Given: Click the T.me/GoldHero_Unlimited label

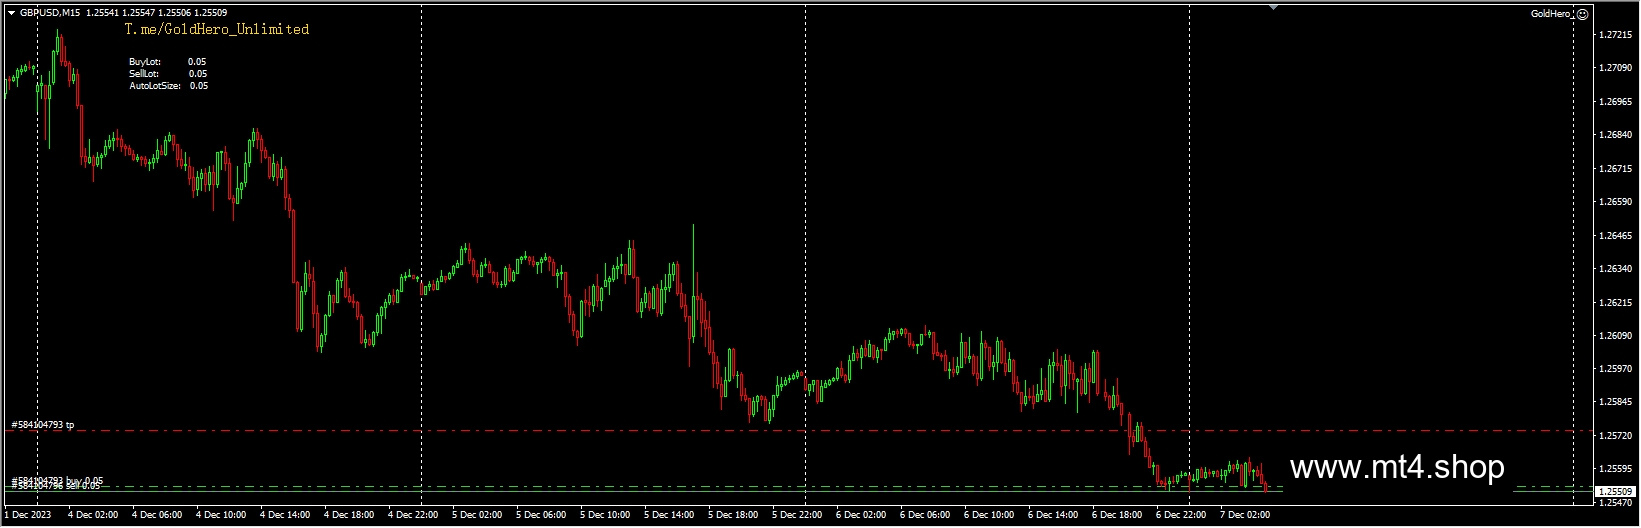Looking at the screenshot, I should click(217, 30).
